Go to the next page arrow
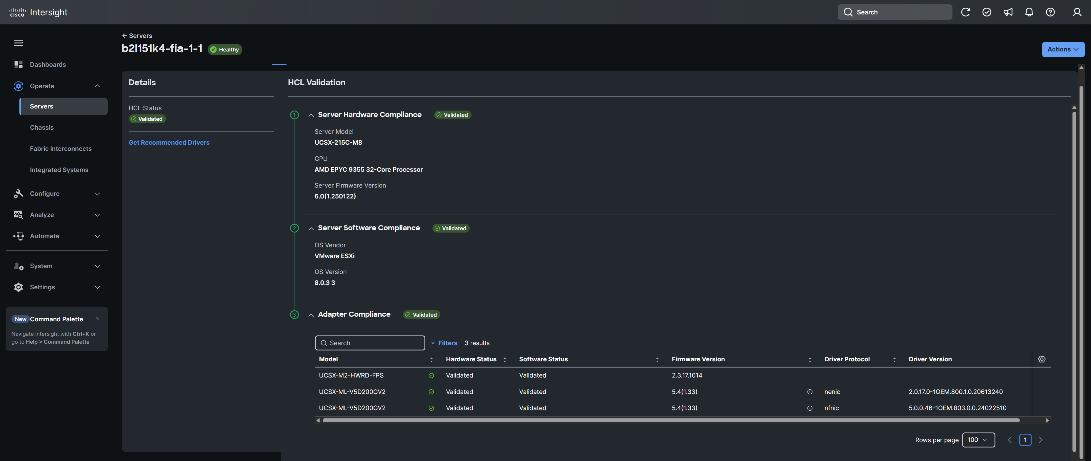The width and height of the screenshot is (1091, 461). tap(1041, 440)
